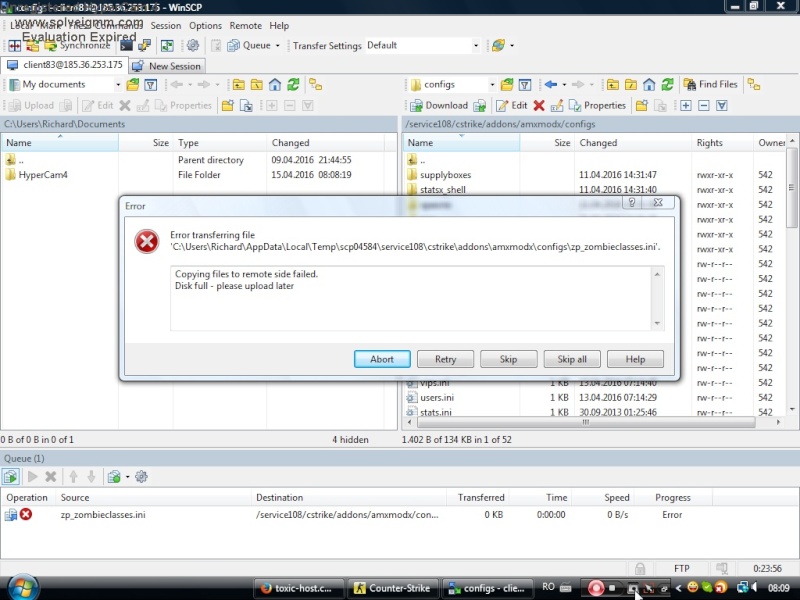Open transfer session dropdown next to globe icon
This screenshot has height=600, width=800.
coord(512,45)
